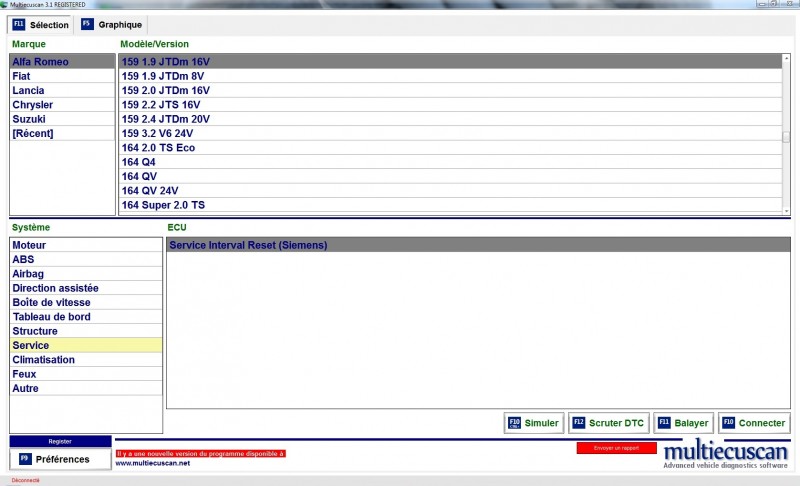800x486 pixels.
Task: Select Climatisation system category
Action: tap(43, 360)
